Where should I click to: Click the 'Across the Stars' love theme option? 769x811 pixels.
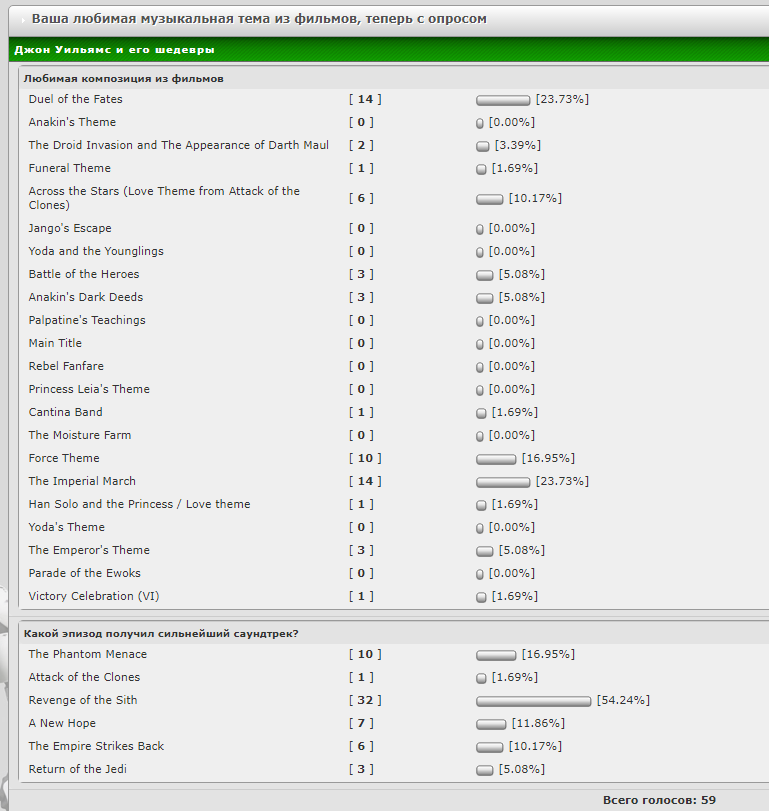point(164,198)
